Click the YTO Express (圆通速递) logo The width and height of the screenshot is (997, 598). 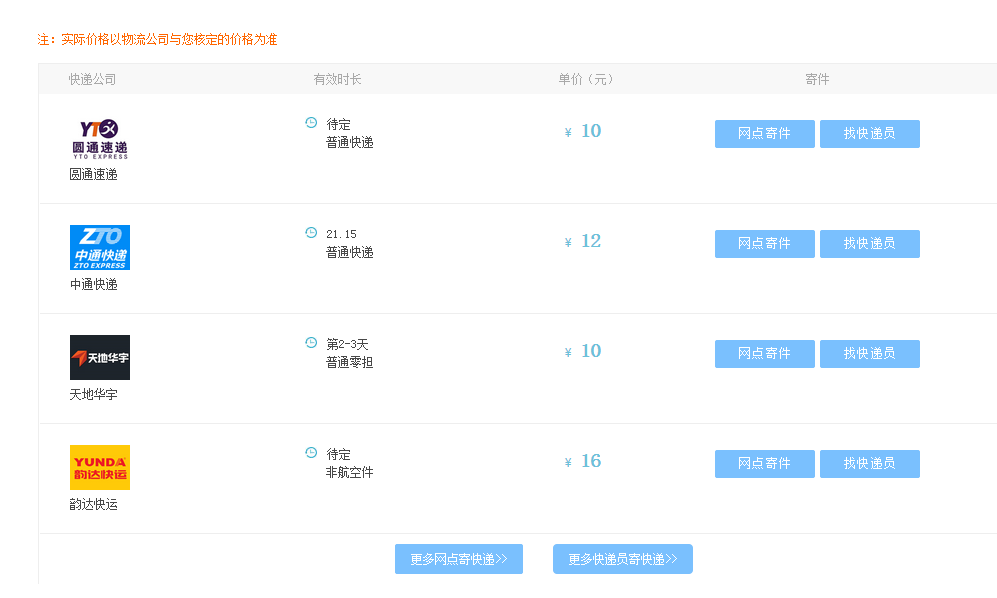(99, 138)
